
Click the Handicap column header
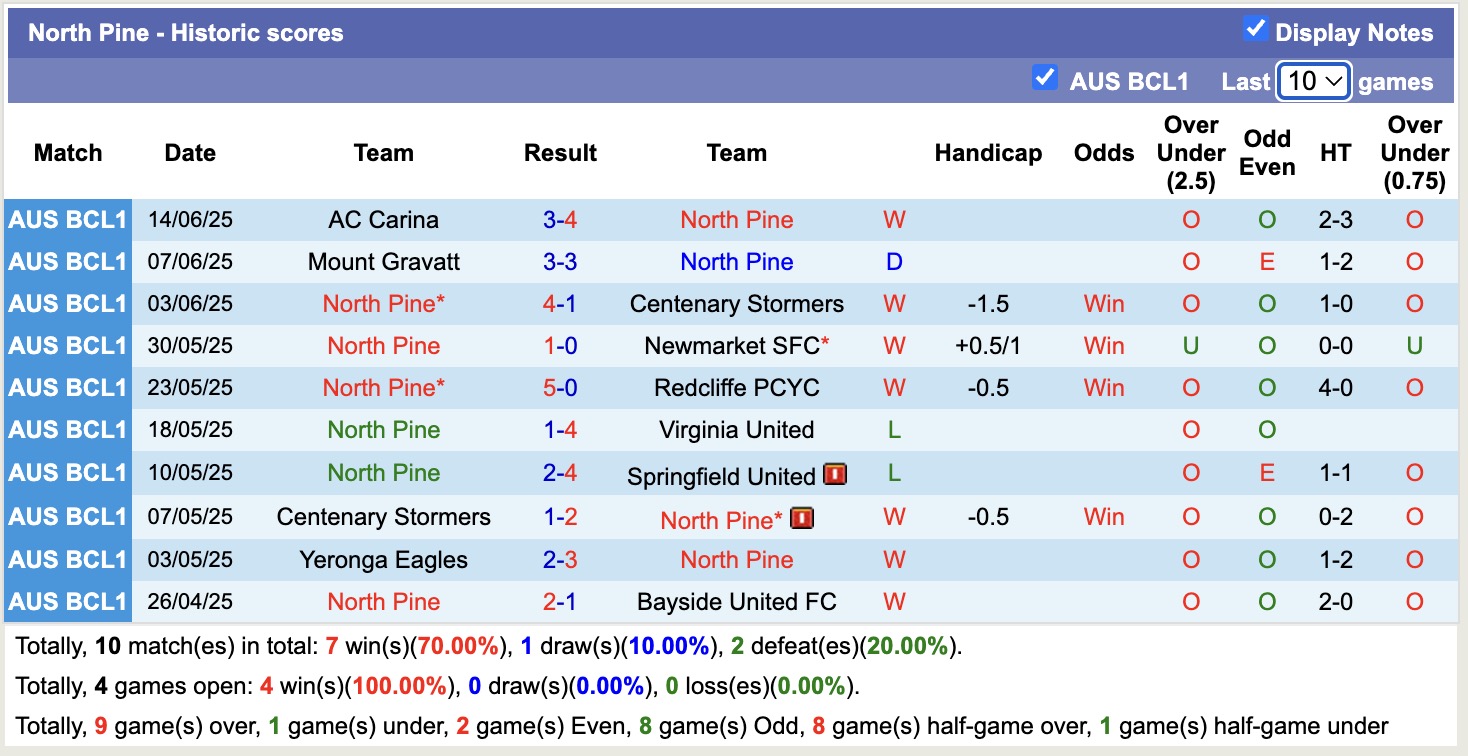[x=988, y=153]
